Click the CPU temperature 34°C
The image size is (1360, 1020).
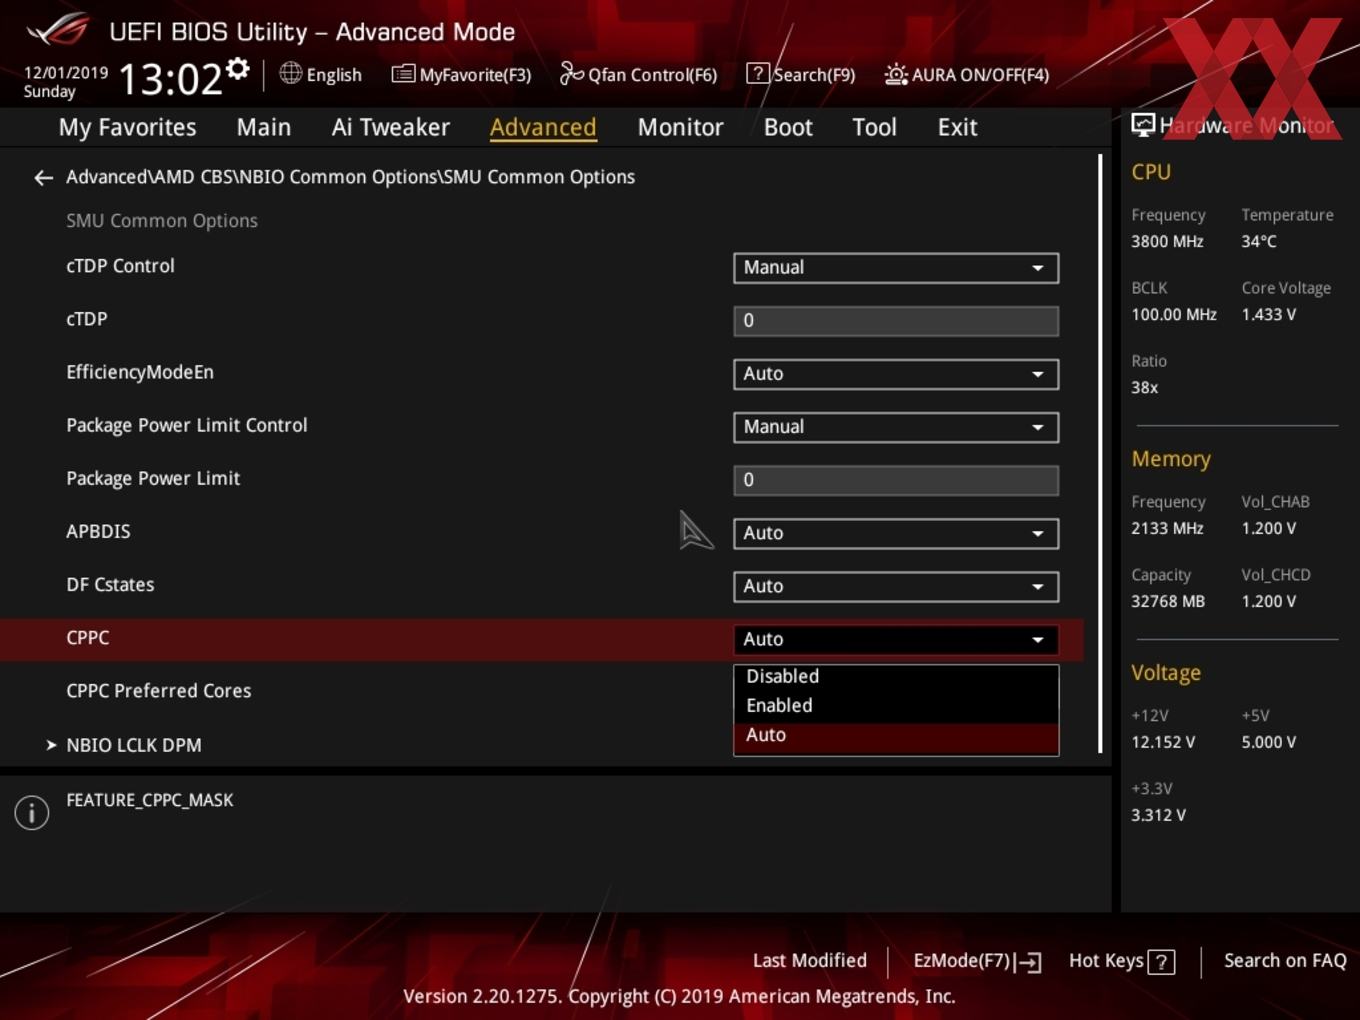(1259, 242)
